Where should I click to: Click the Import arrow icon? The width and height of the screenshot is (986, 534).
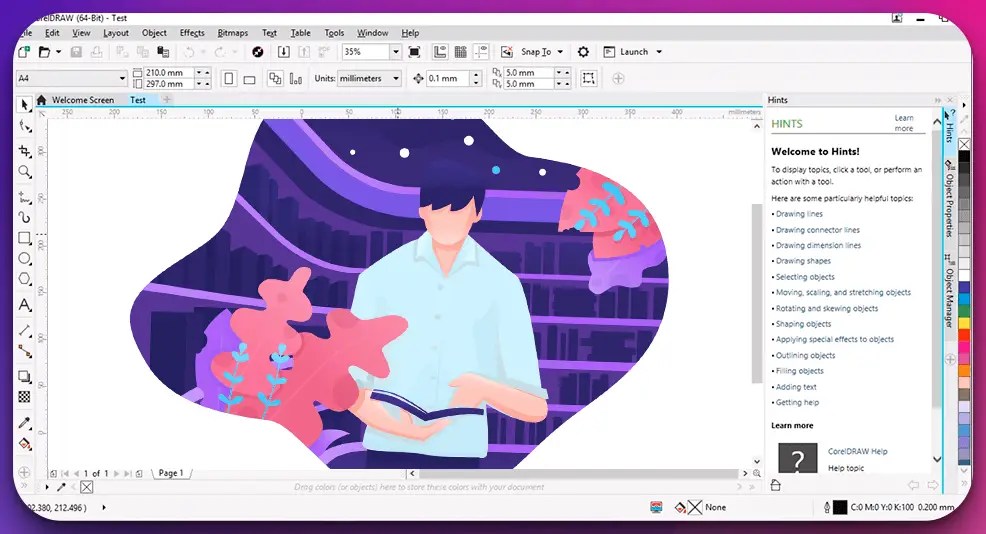(284, 52)
